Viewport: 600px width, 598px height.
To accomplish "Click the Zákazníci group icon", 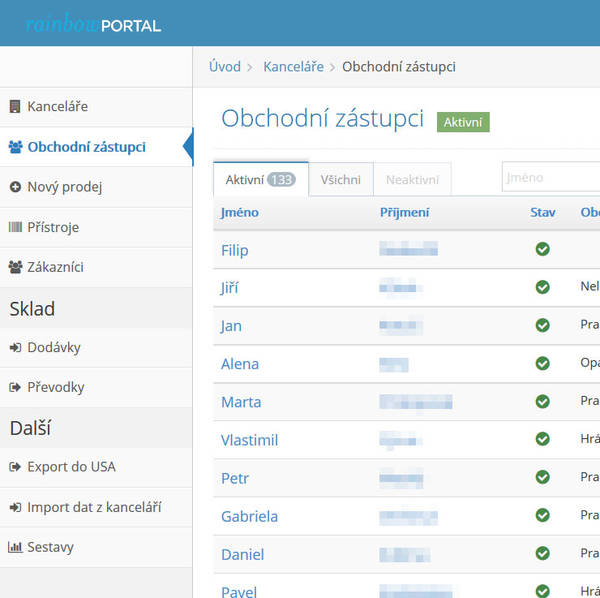I will (15, 267).
